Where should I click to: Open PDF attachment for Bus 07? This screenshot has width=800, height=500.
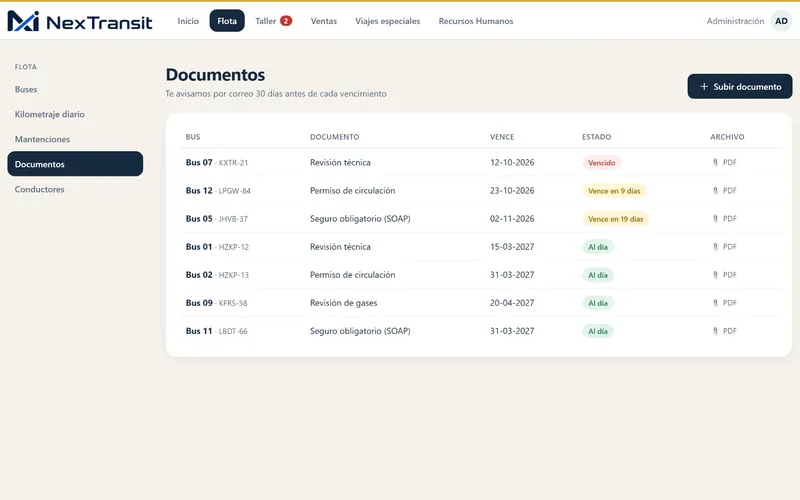click(724, 162)
